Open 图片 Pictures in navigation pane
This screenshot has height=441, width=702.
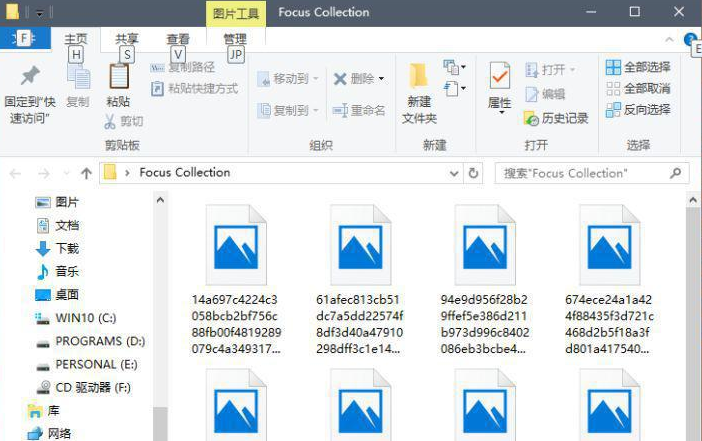57,202
